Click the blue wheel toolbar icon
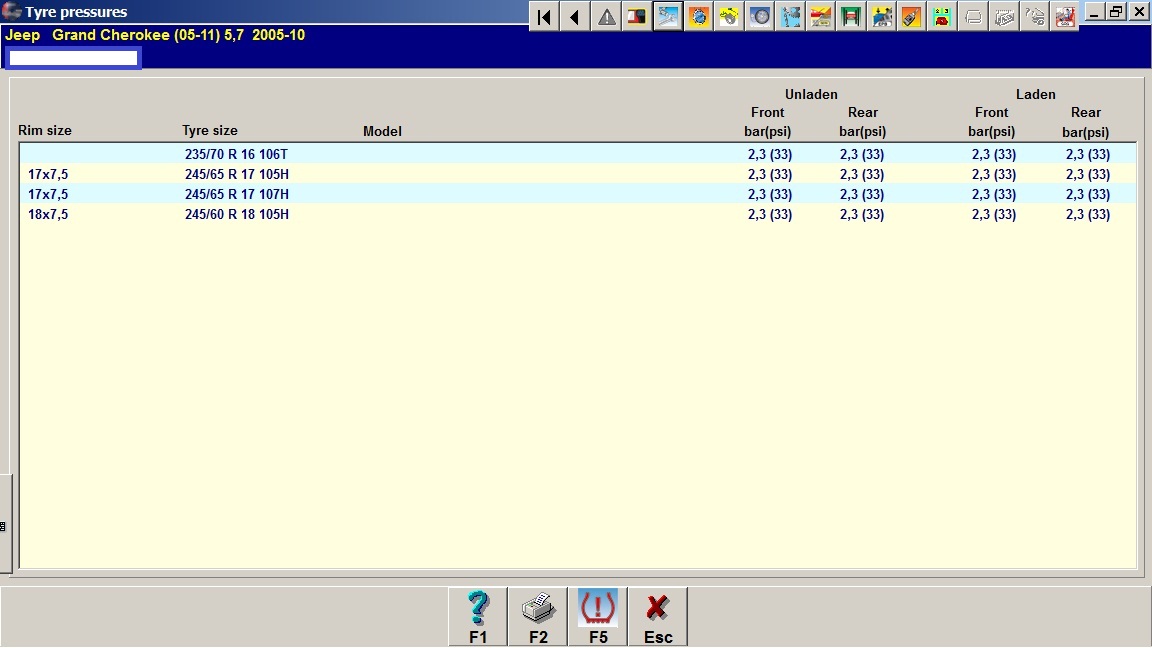This screenshot has width=1152, height=648. click(x=760, y=16)
